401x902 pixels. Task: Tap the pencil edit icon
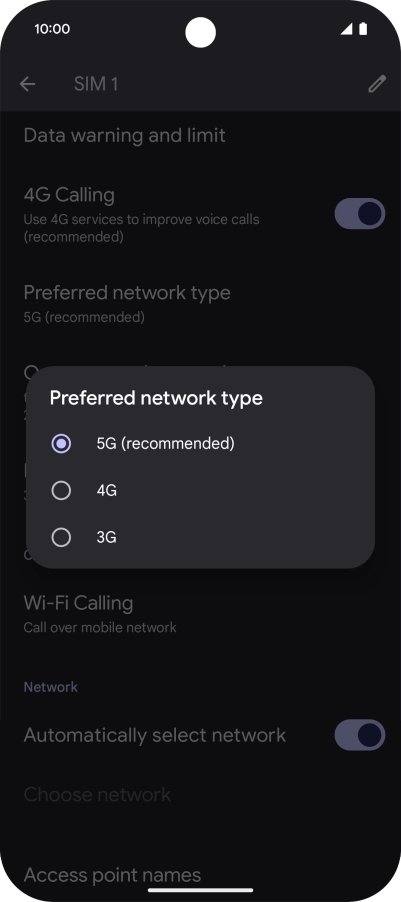377,84
